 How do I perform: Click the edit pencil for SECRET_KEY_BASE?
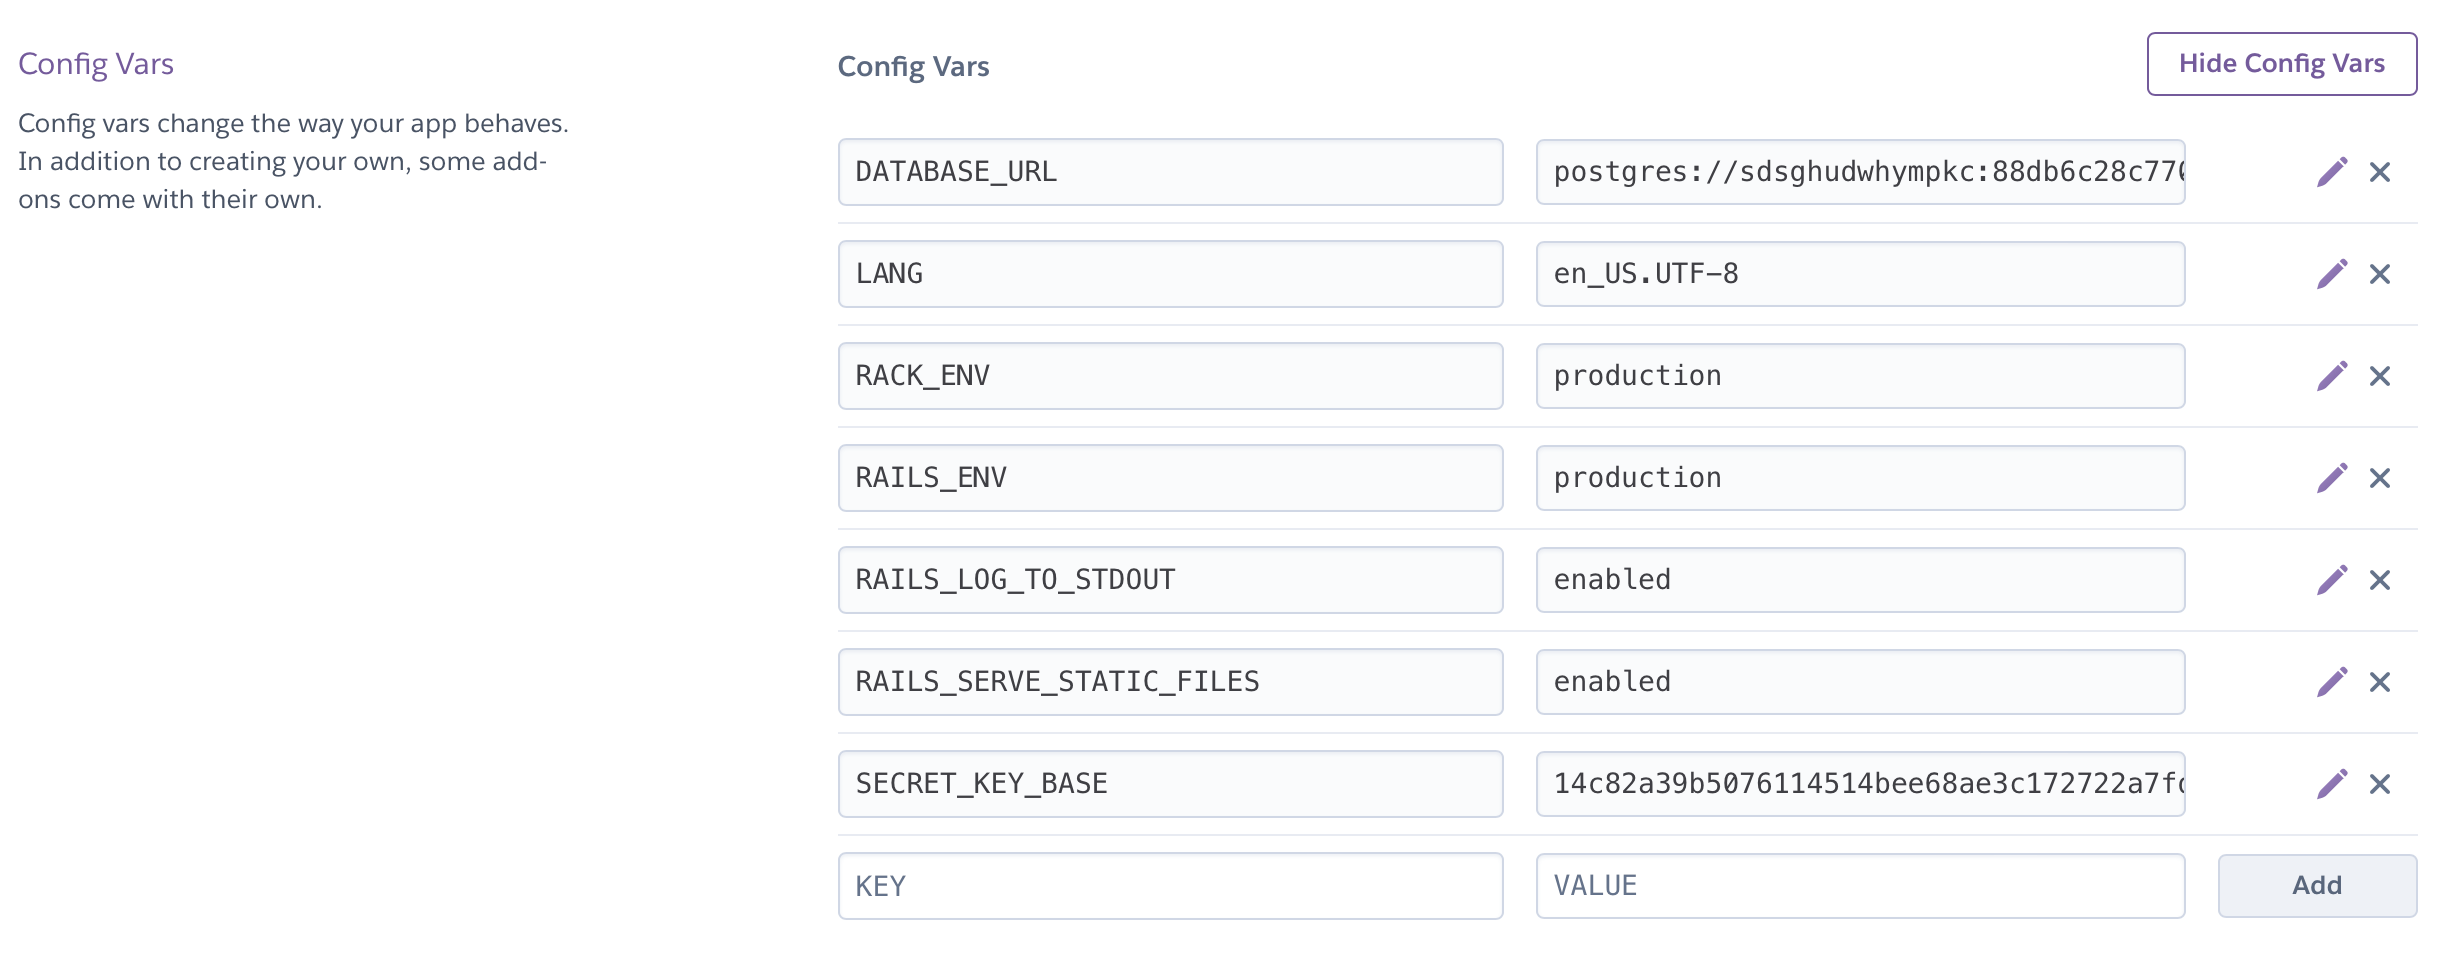click(x=2334, y=783)
